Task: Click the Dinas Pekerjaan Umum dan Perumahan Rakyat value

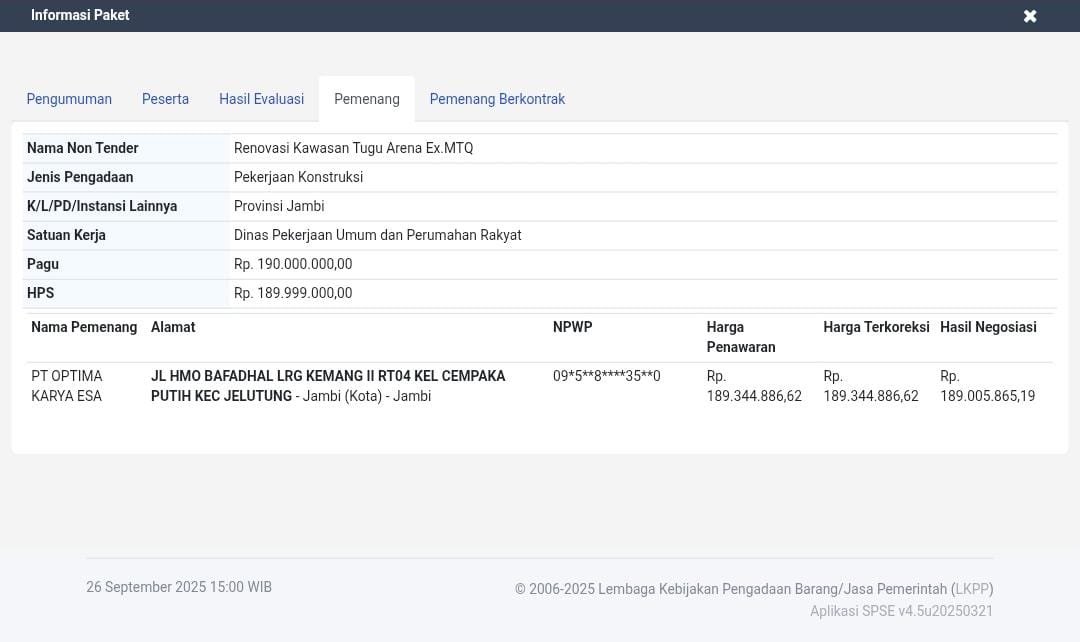Action: (377, 235)
